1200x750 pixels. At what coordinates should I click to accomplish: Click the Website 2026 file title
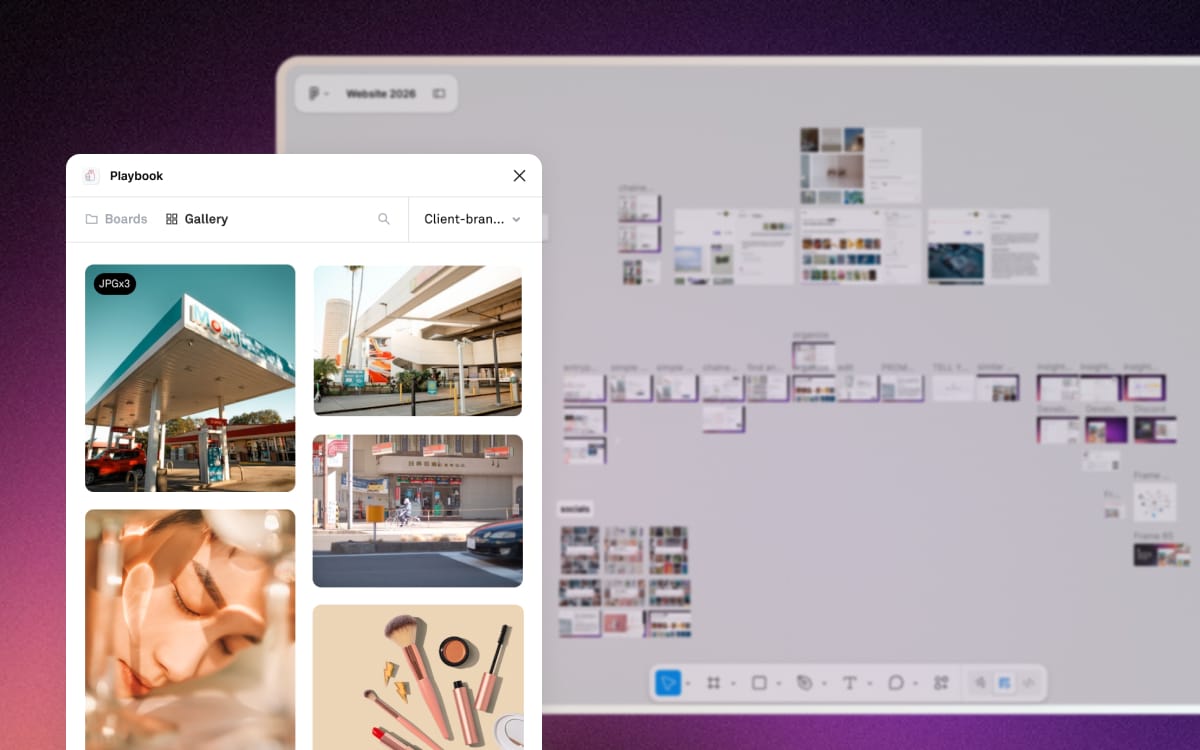coord(379,94)
